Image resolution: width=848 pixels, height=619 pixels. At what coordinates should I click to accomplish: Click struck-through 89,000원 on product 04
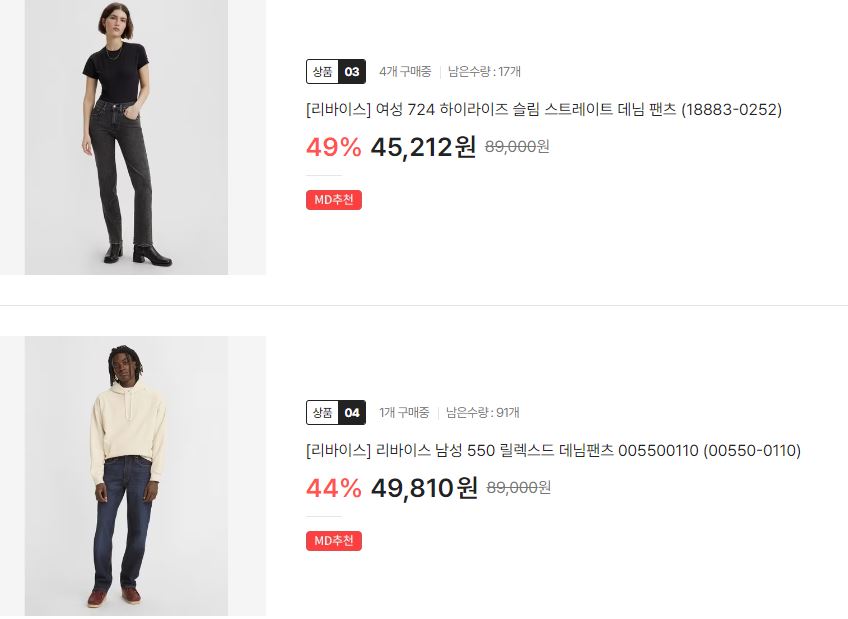[x=519, y=488]
